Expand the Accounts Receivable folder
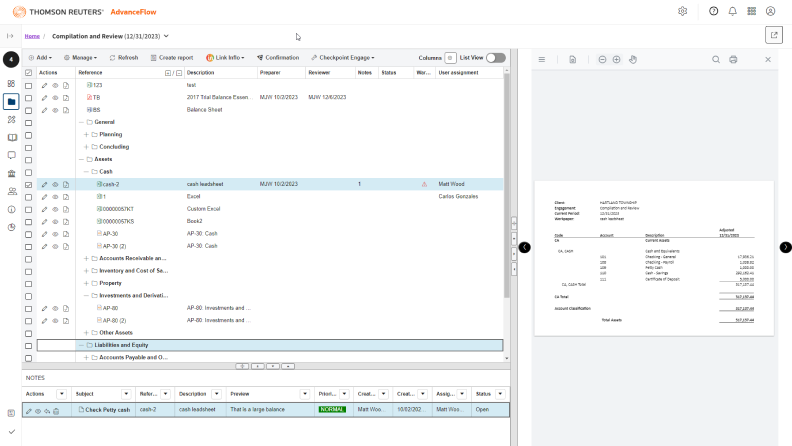The height and width of the screenshot is (446, 792). [86, 259]
